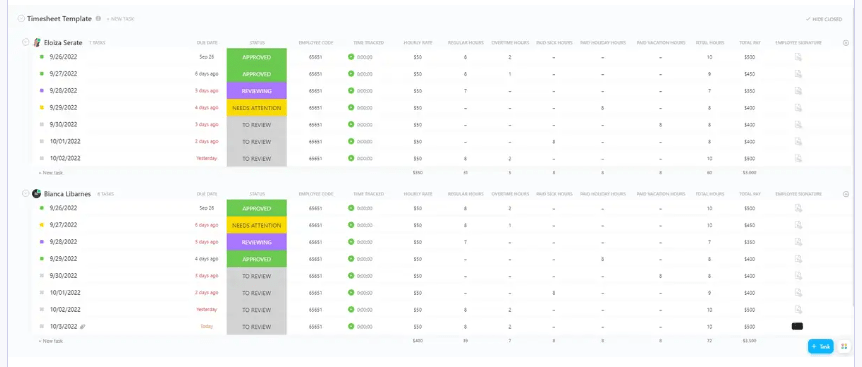Open NEEDS ATTENTION status on Eloiza's 9/29/2022
Screen dimensions: 862x367
coord(257,108)
